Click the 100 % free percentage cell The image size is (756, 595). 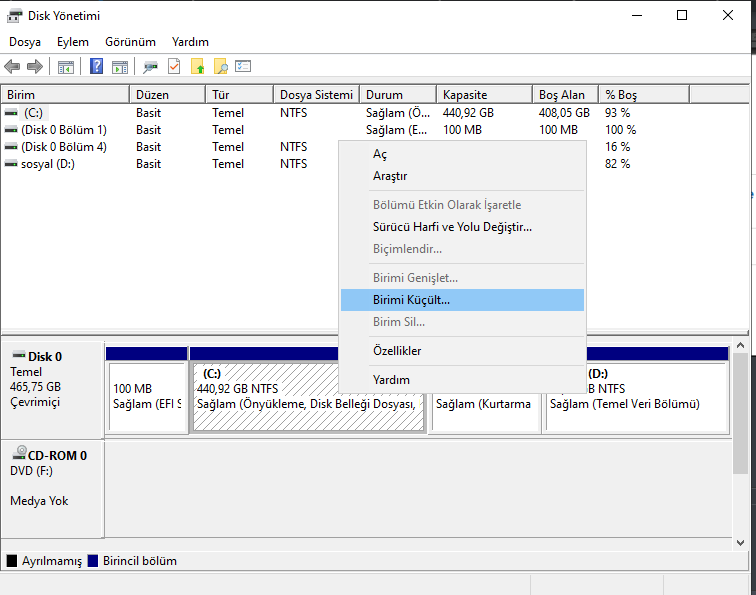621,130
